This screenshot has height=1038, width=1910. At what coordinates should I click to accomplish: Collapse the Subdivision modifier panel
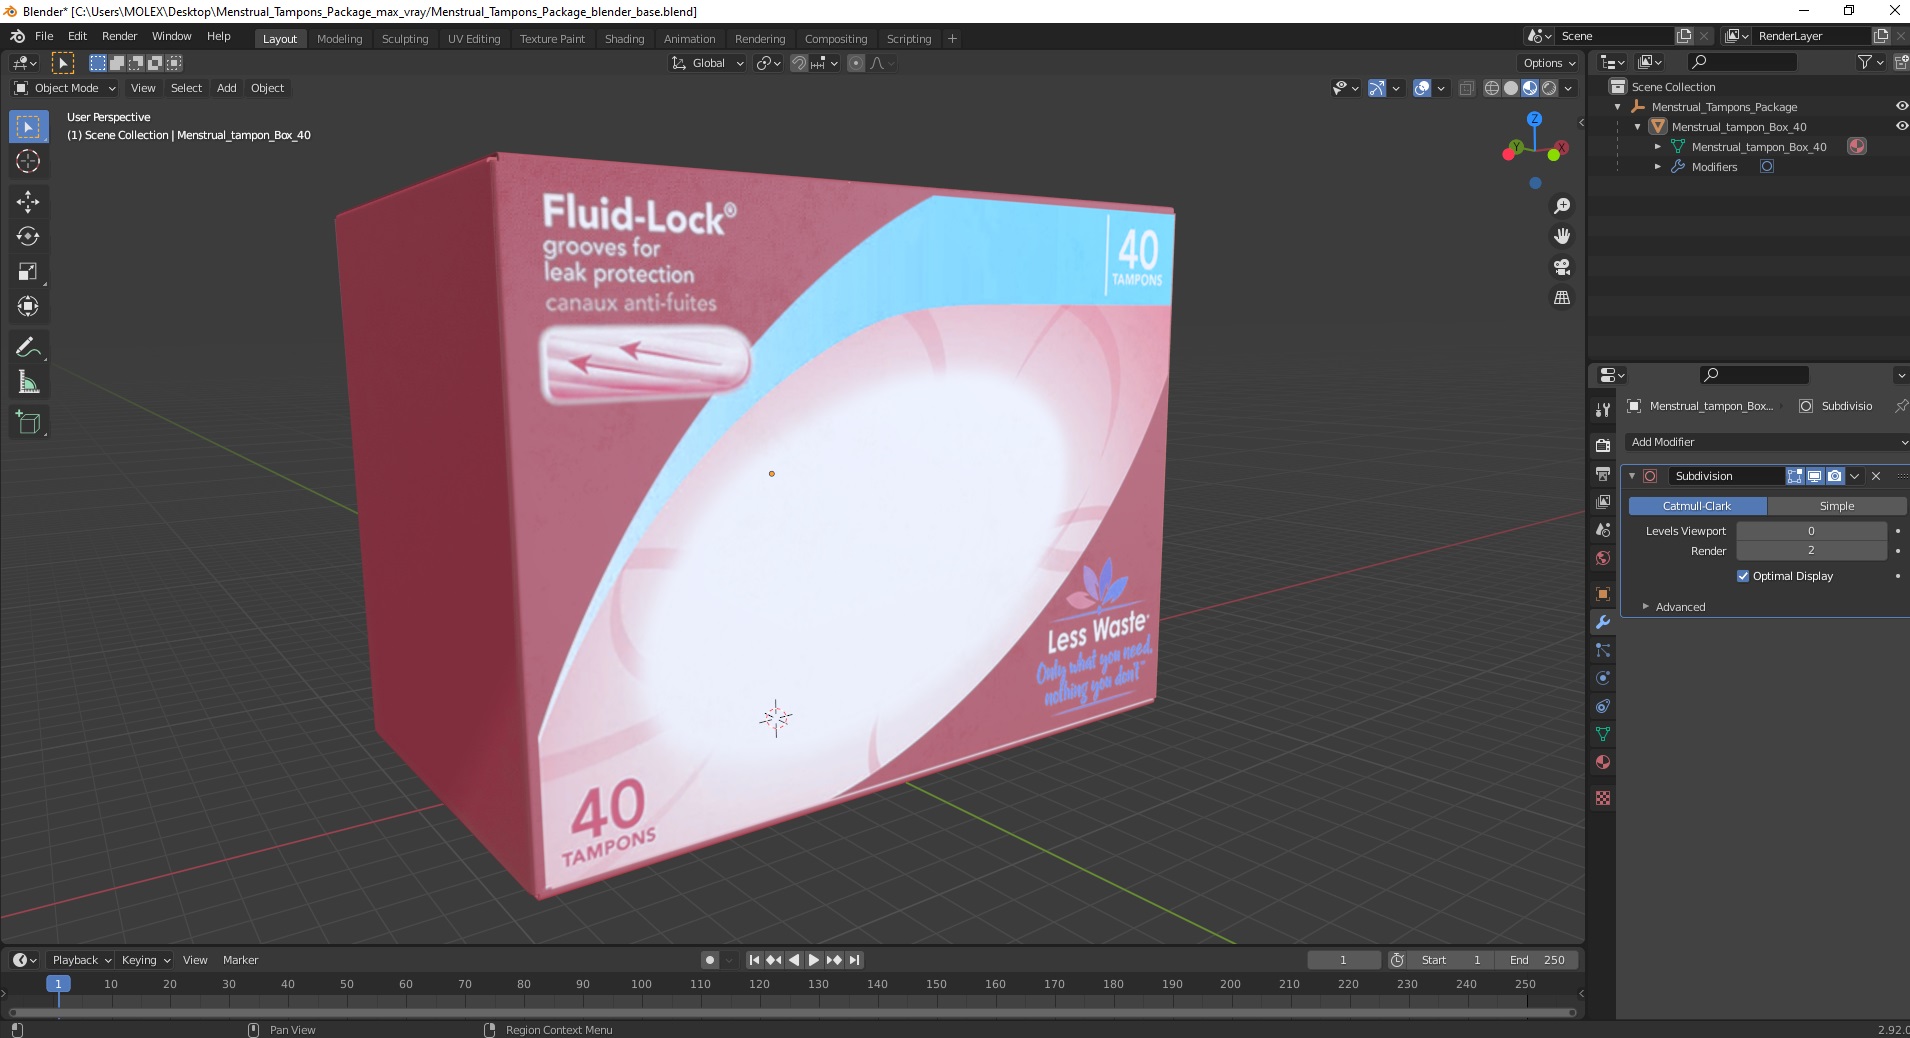1632,476
